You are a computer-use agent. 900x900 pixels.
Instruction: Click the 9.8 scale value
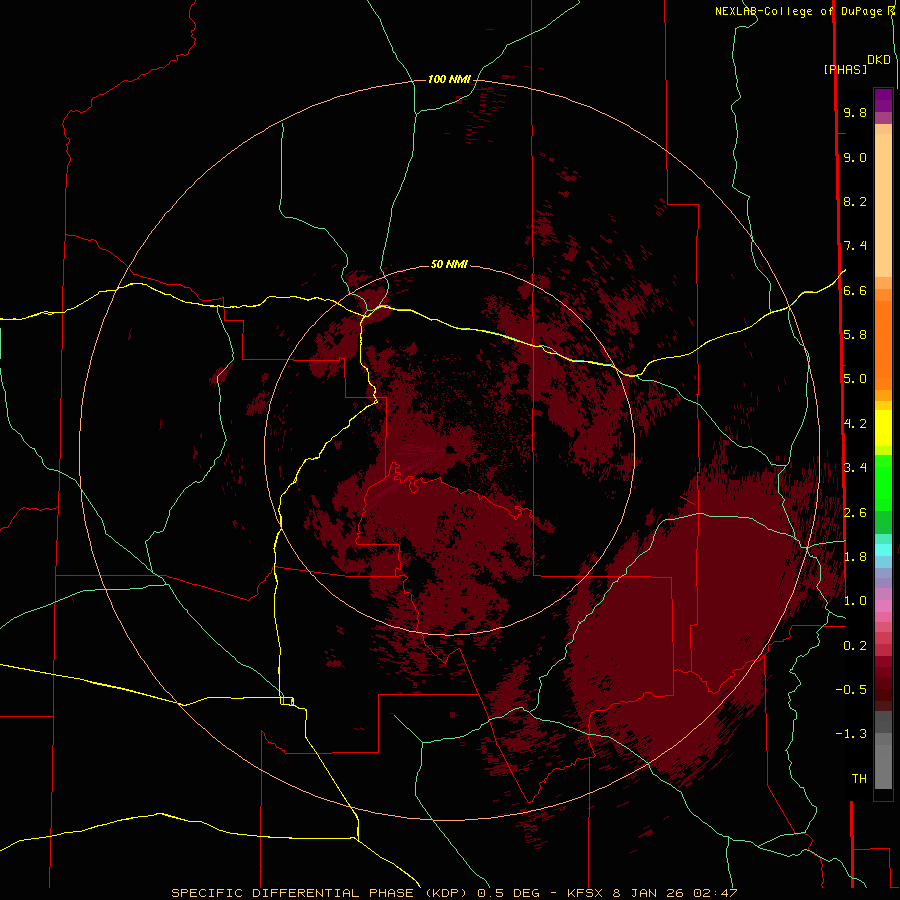855,112
